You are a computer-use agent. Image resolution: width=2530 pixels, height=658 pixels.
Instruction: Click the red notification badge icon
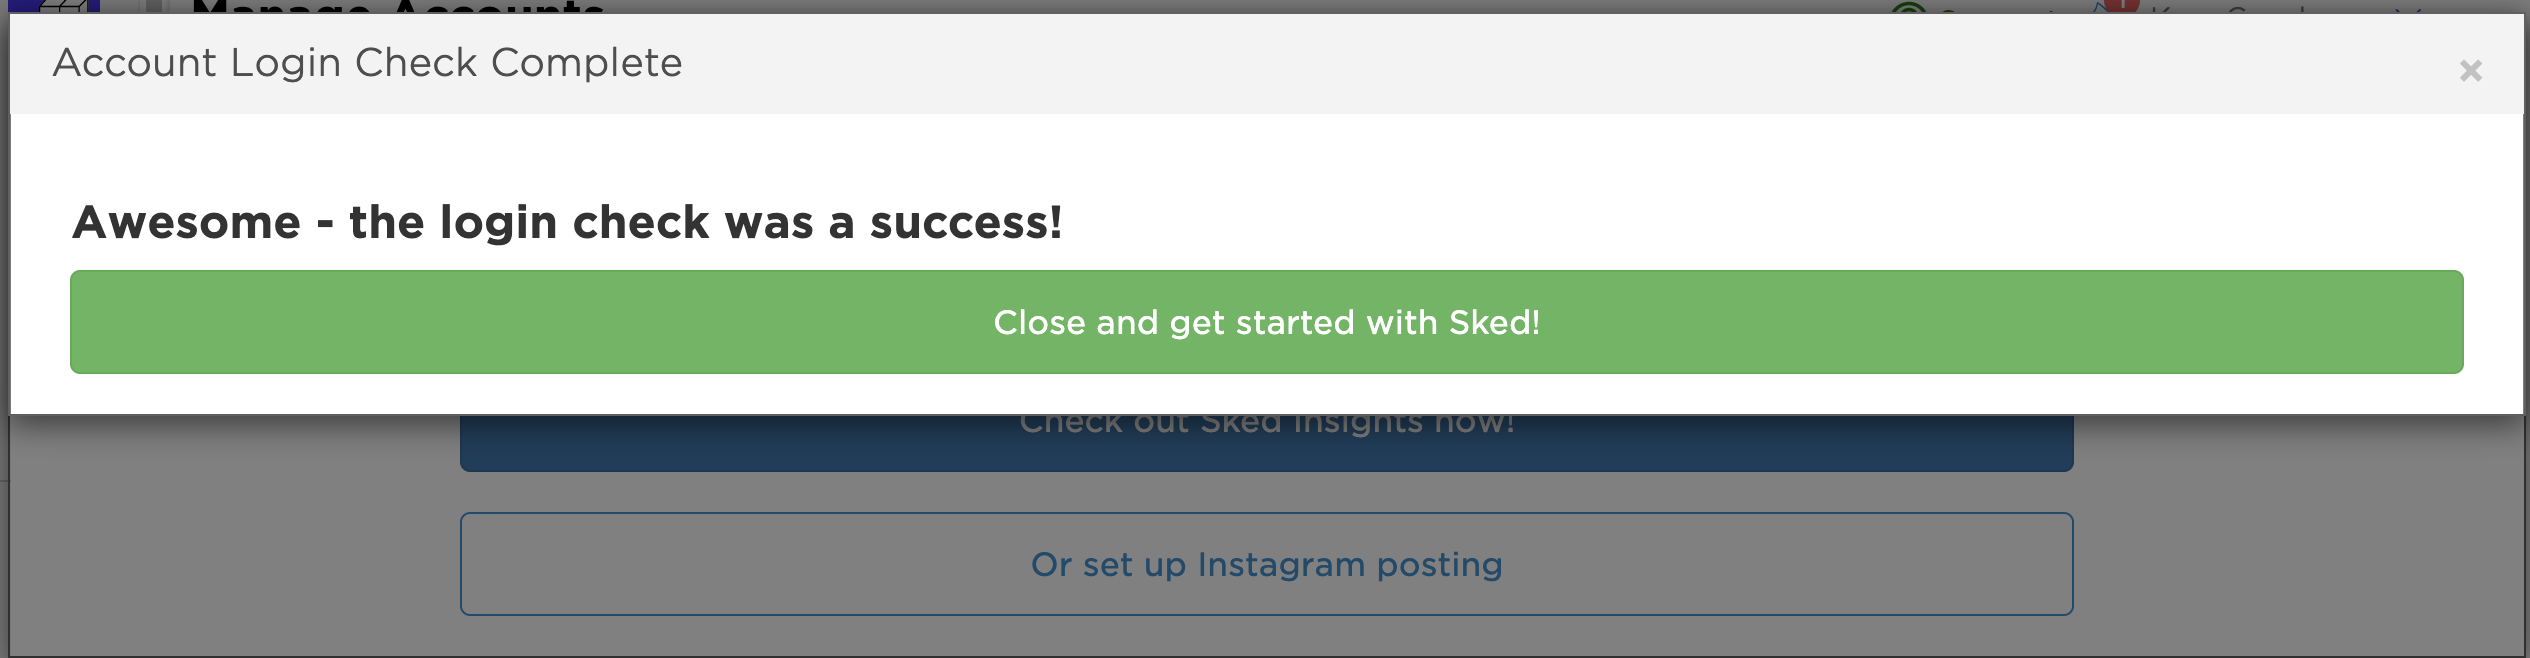click(2121, 6)
